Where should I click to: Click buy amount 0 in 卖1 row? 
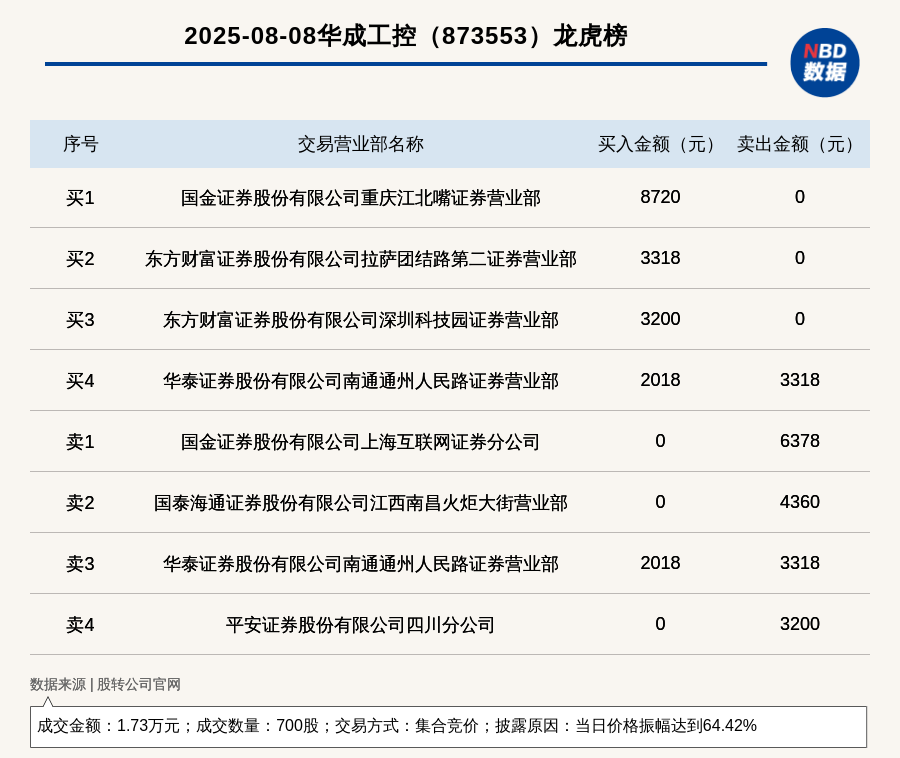tap(660, 441)
